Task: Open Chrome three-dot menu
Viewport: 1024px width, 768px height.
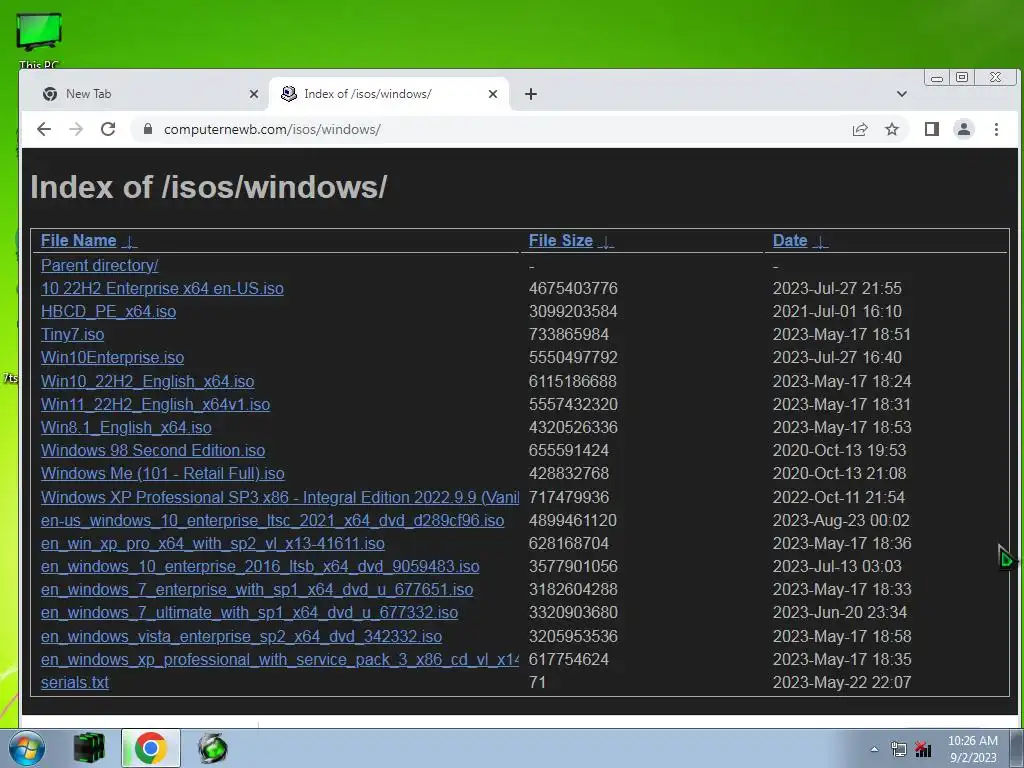Action: [x=997, y=129]
